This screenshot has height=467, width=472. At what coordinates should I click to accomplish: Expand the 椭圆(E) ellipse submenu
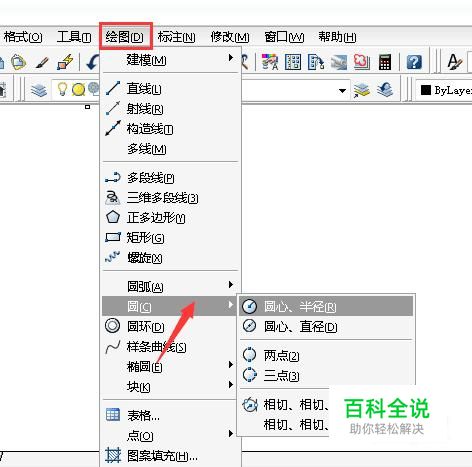tap(169, 367)
